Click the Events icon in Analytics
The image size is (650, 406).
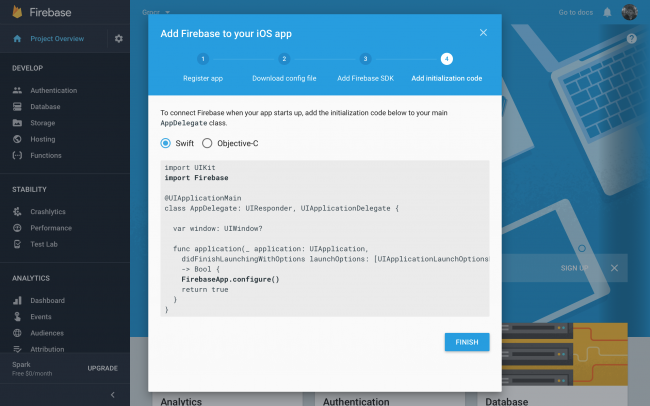coord(17,316)
